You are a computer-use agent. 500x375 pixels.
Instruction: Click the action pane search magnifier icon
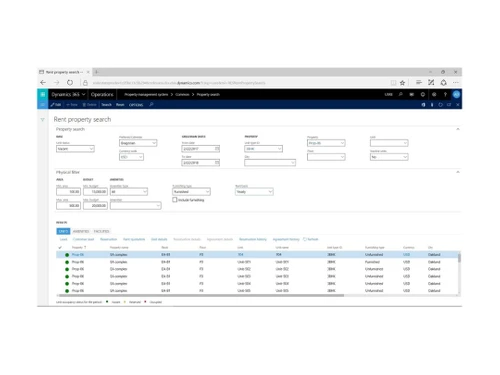click(151, 104)
